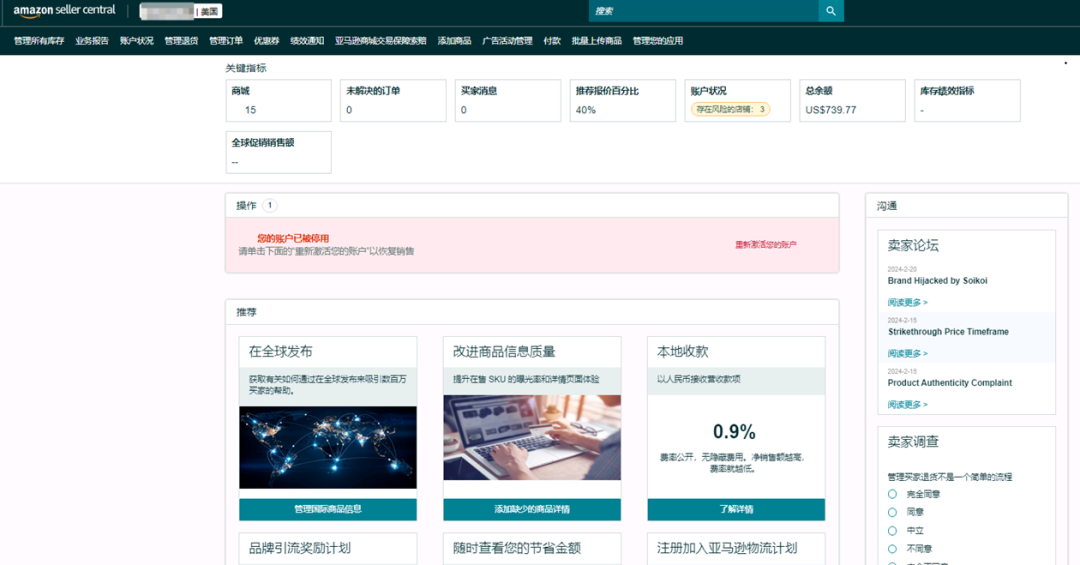Open forum post Strikethrough Price Timeframe
1080x565 pixels.
coord(948,332)
